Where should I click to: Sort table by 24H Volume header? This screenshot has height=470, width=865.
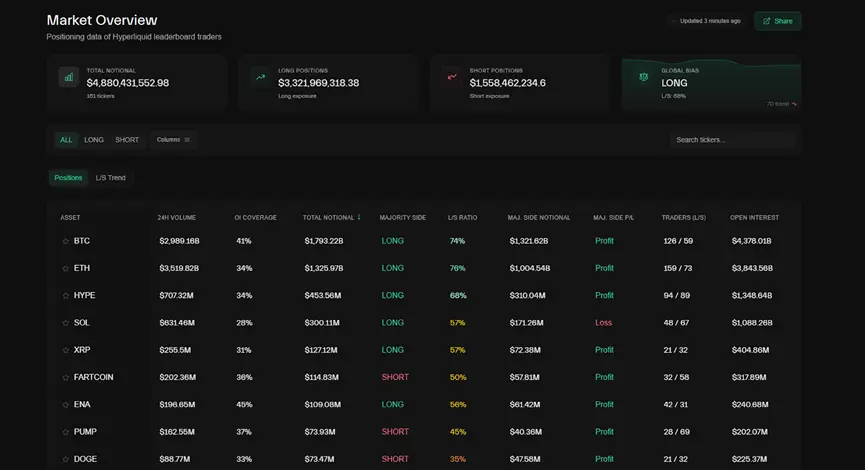click(177, 217)
